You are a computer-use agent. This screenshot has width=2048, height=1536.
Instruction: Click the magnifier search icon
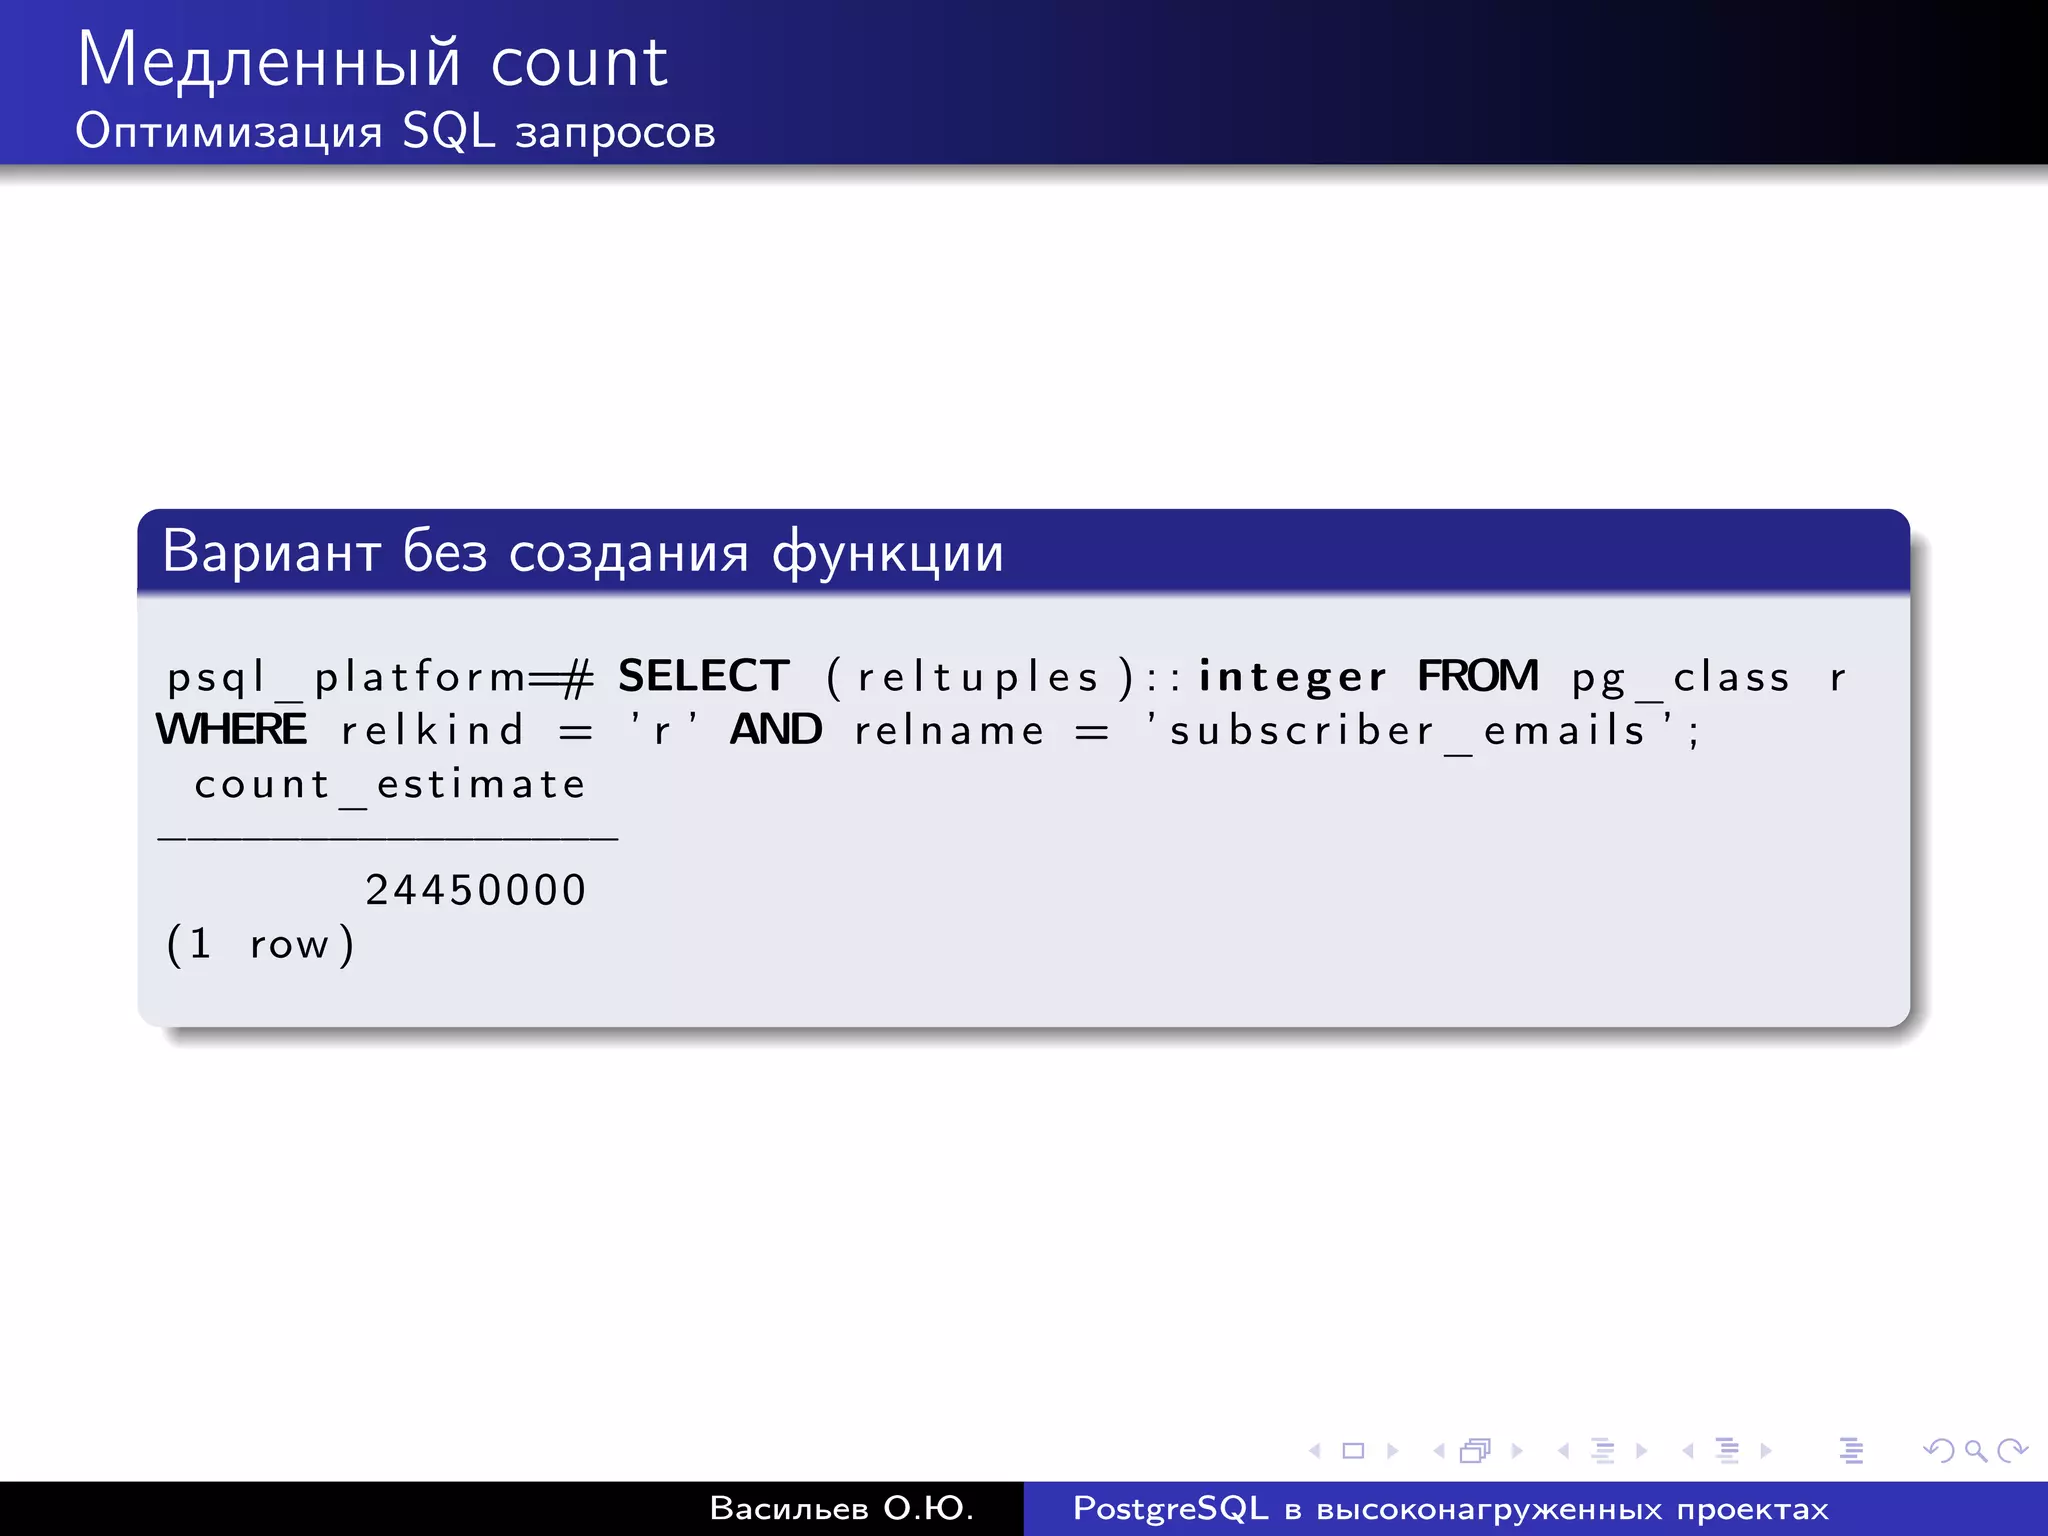coord(1975,1451)
